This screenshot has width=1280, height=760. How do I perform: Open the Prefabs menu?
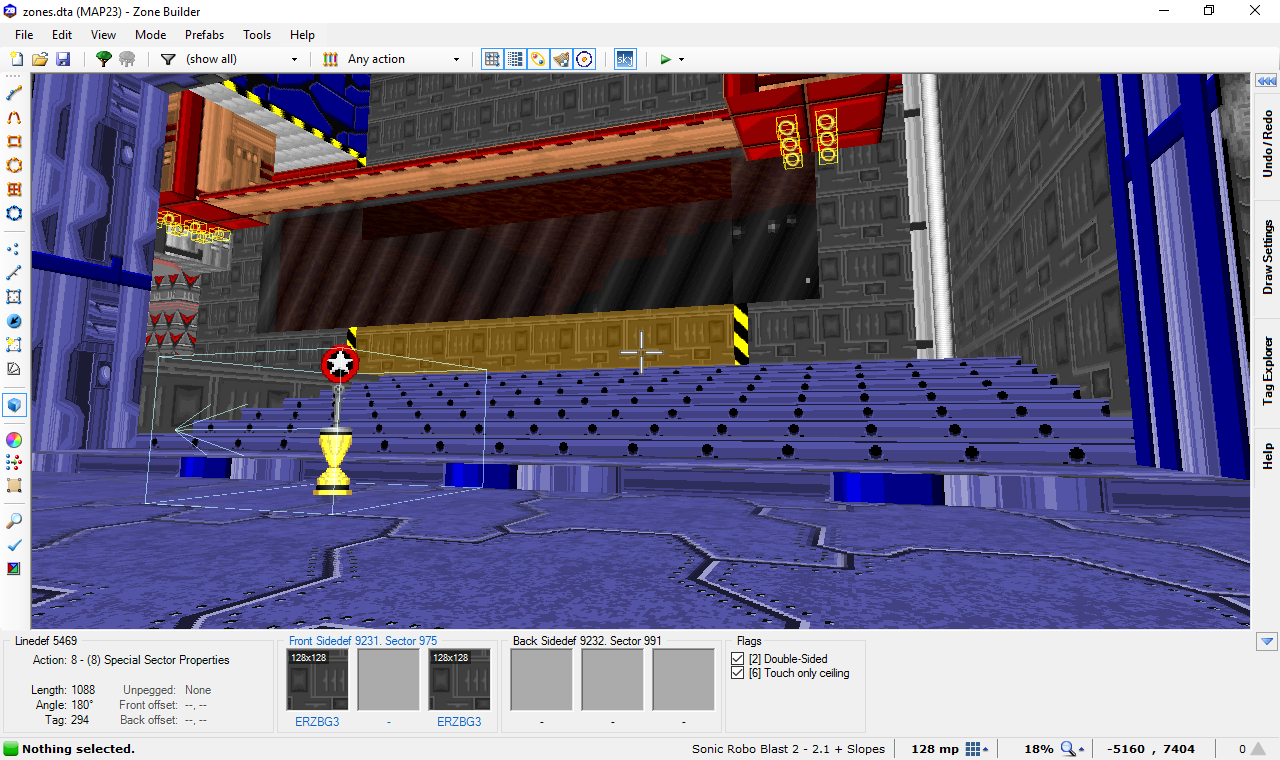pos(204,34)
